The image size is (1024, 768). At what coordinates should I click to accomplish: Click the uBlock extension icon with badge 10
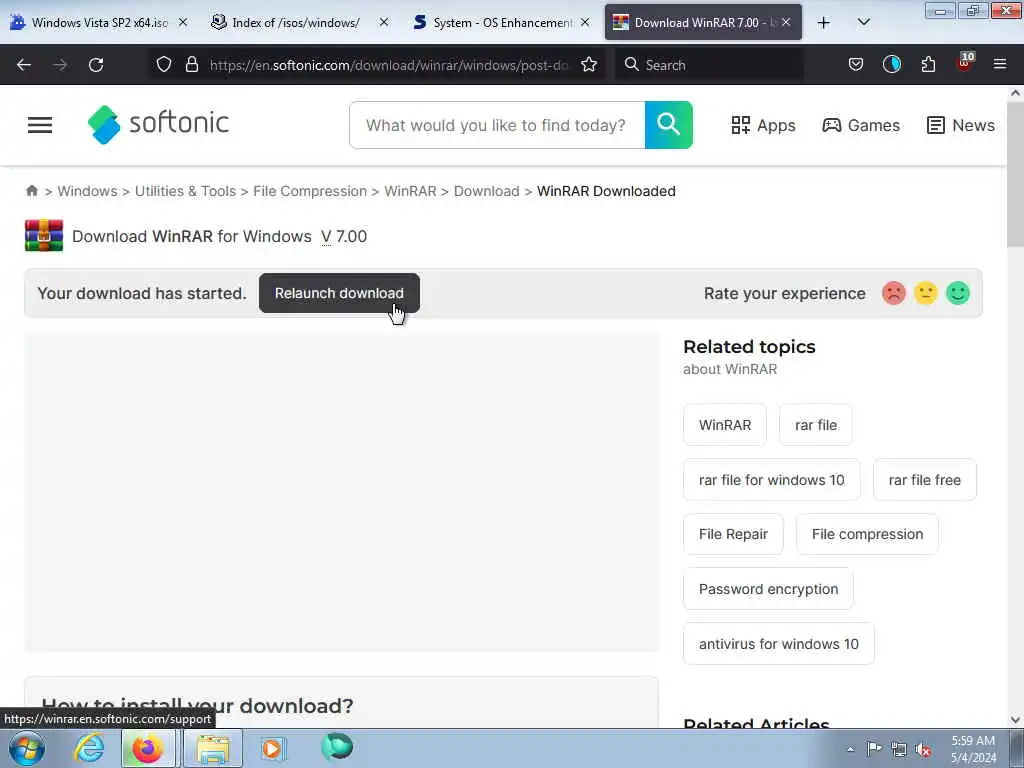965,63
